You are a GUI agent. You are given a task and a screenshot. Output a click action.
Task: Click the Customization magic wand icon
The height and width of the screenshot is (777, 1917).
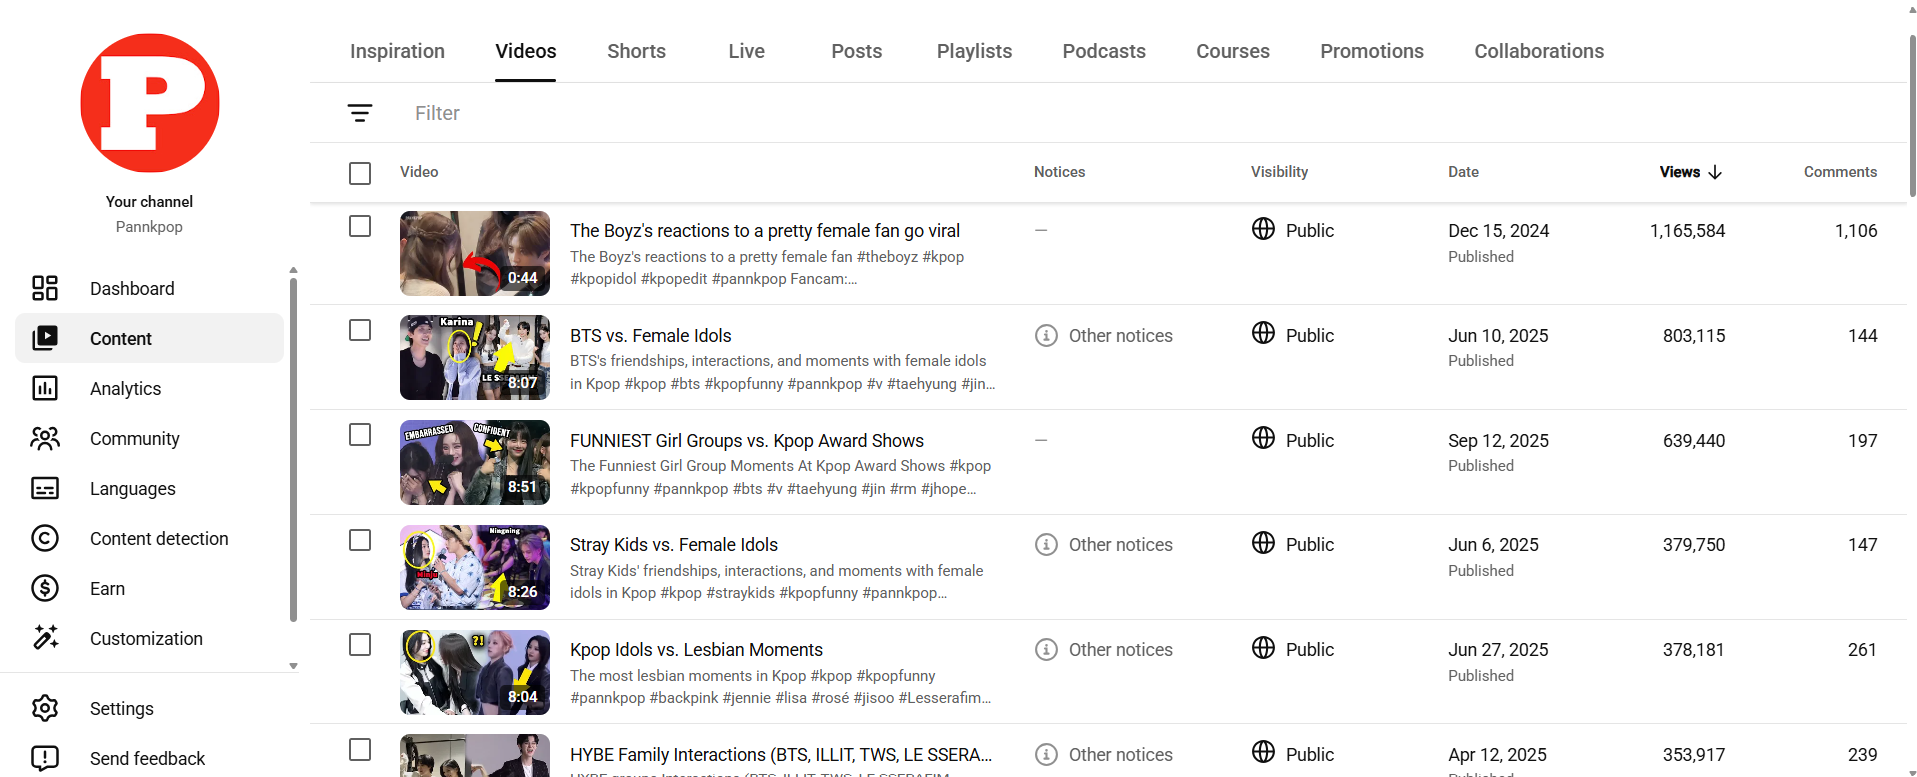(x=45, y=638)
